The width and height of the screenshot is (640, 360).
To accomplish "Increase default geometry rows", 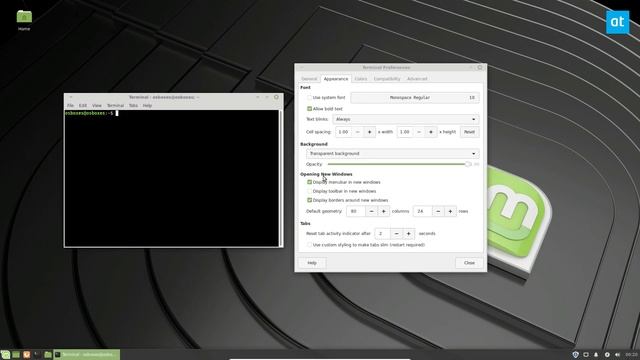I will [x=450, y=211].
